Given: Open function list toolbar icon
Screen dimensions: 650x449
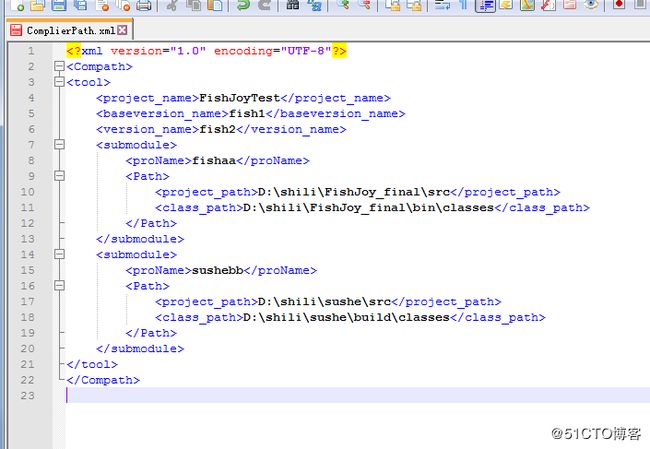Looking at the screenshot, I should pyautogui.click(x=548, y=4).
